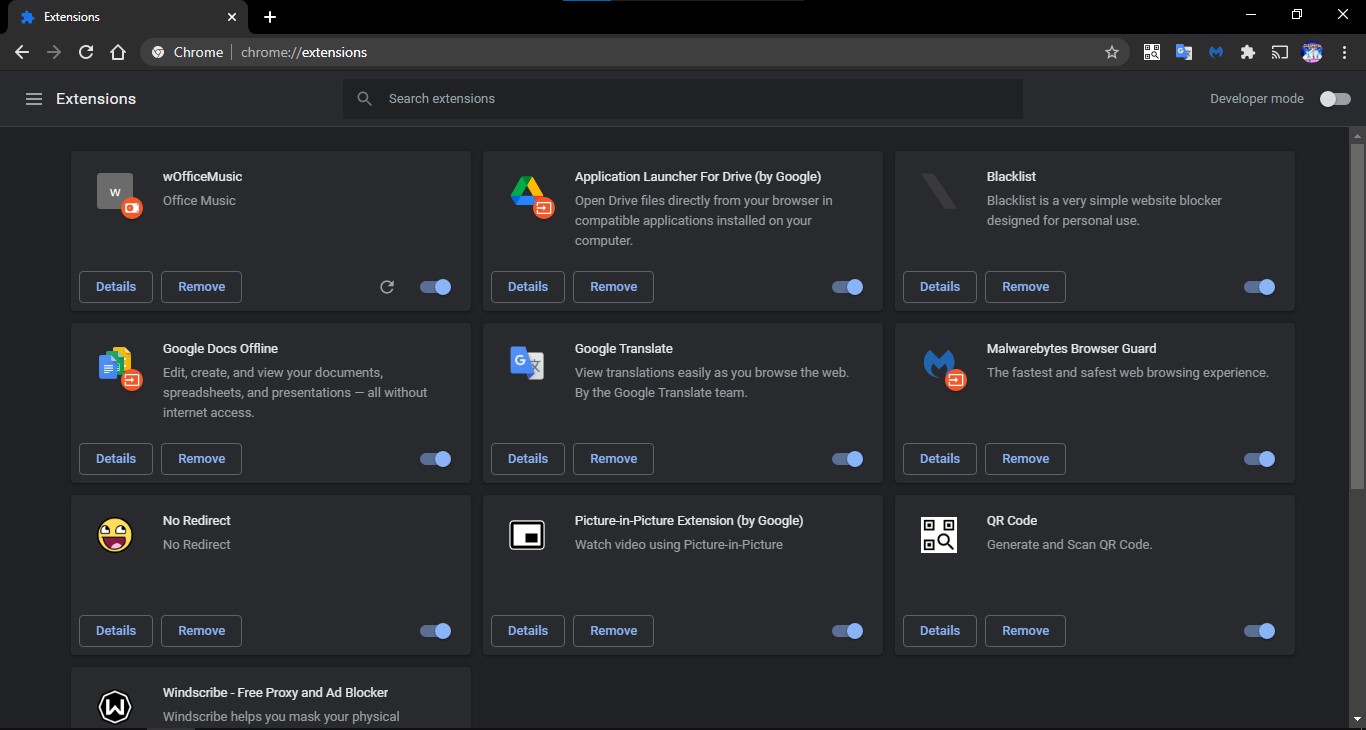Viewport: 1366px width, 730px height.
Task: Go back with the browser back arrow
Action: [22, 52]
